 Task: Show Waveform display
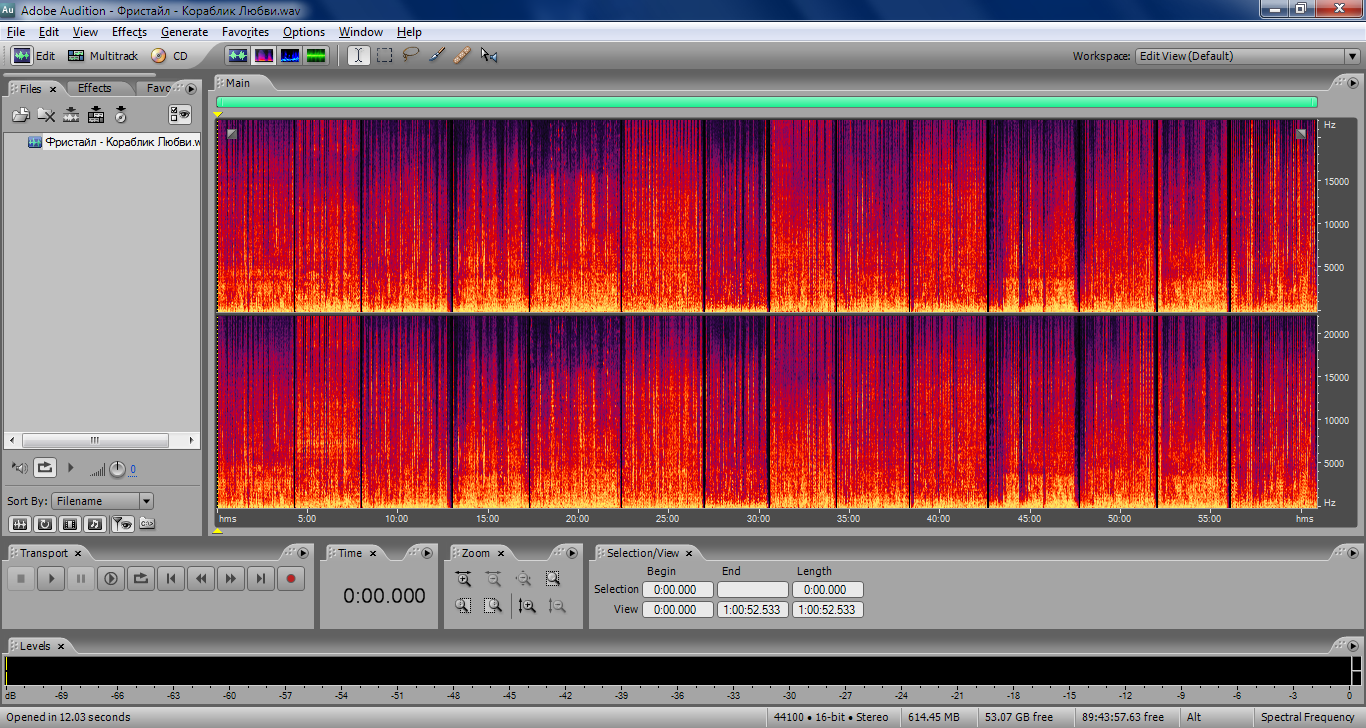(238, 56)
